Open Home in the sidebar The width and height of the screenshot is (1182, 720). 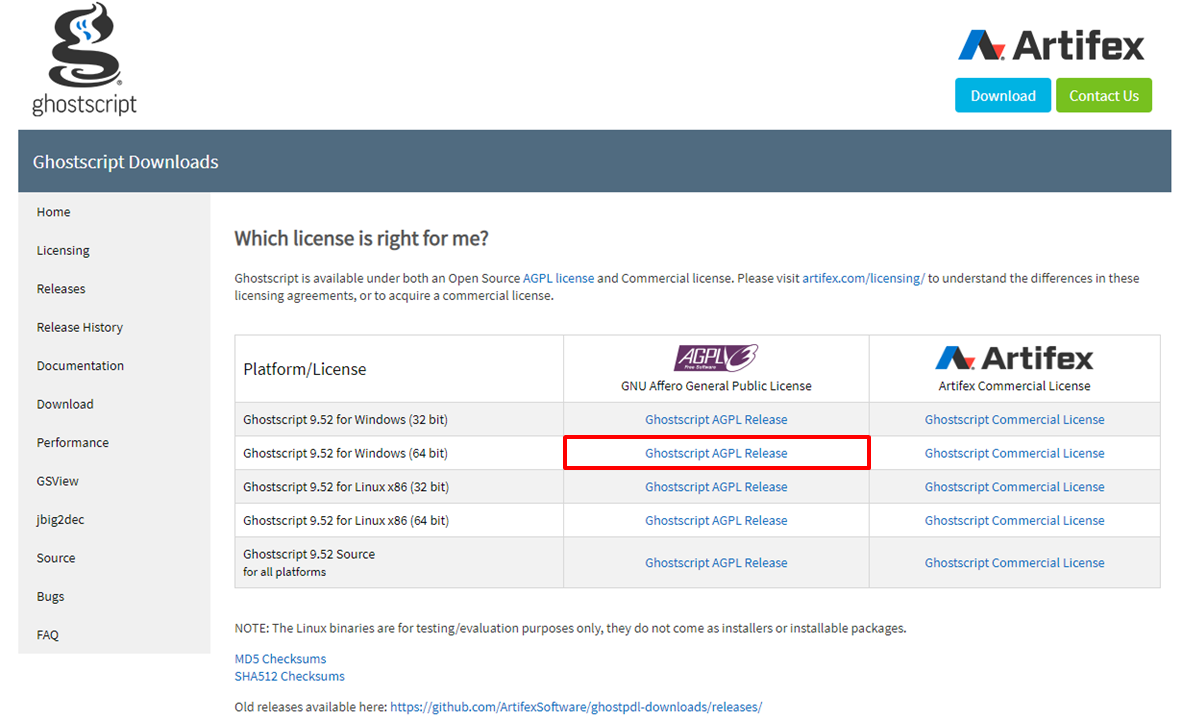point(54,212)
